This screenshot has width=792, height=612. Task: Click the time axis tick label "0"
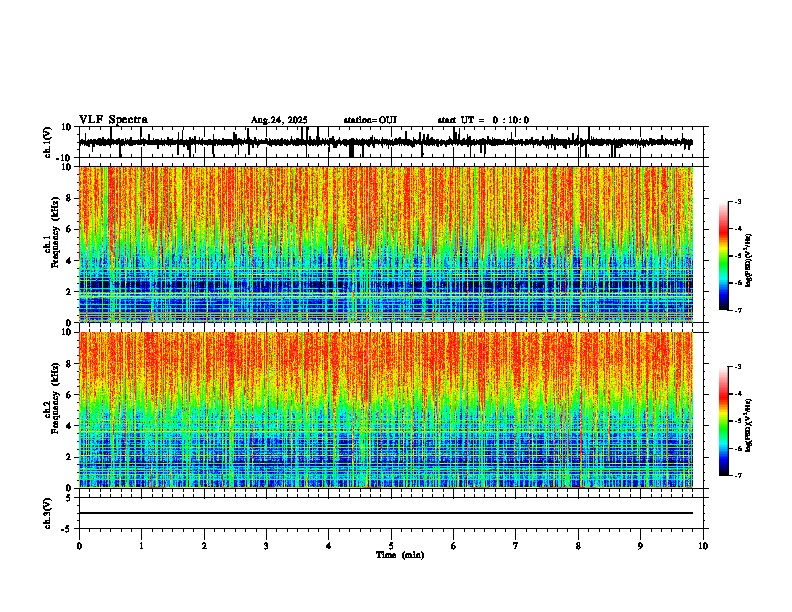(79, 546)
